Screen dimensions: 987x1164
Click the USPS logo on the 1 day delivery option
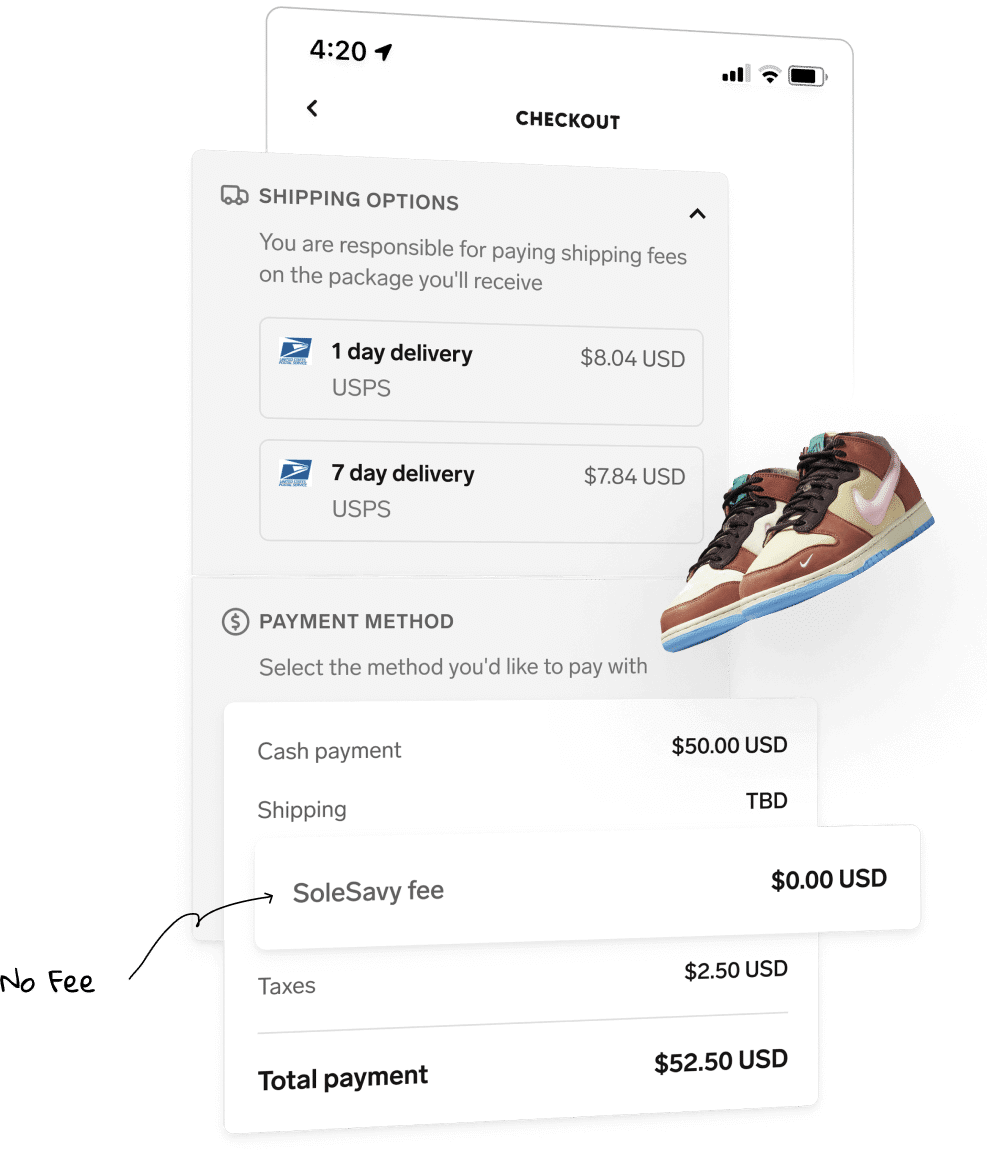(295, 351)
